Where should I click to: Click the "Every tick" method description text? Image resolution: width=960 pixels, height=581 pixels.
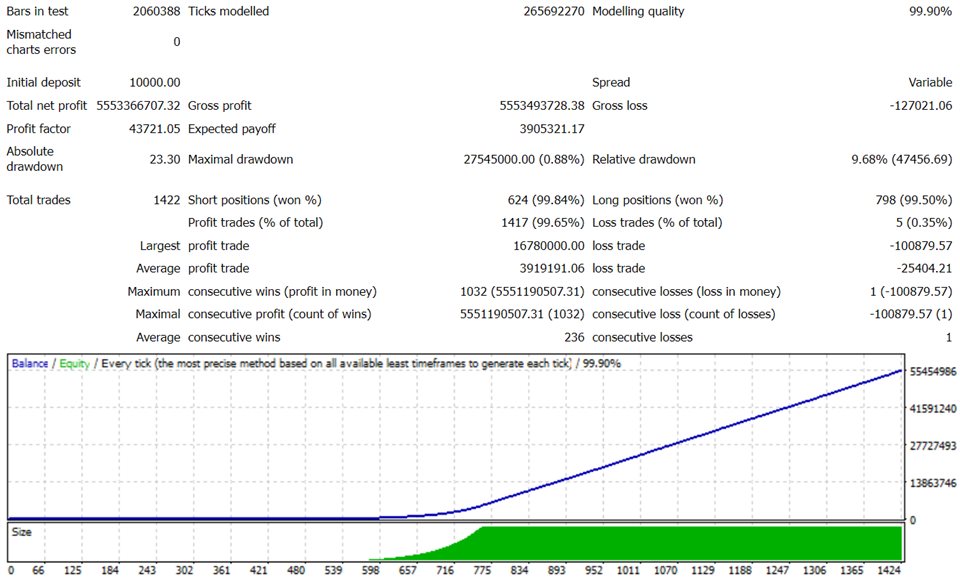[336, 363]
